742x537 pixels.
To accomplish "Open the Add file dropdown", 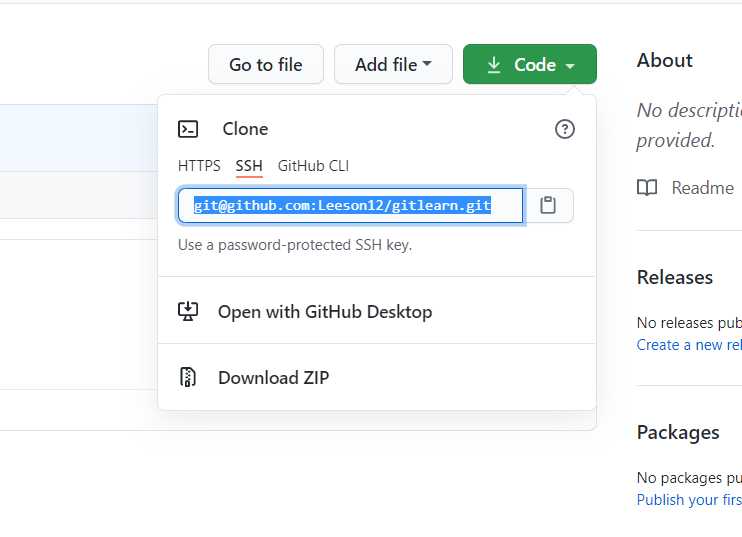I will coord(393,64).
